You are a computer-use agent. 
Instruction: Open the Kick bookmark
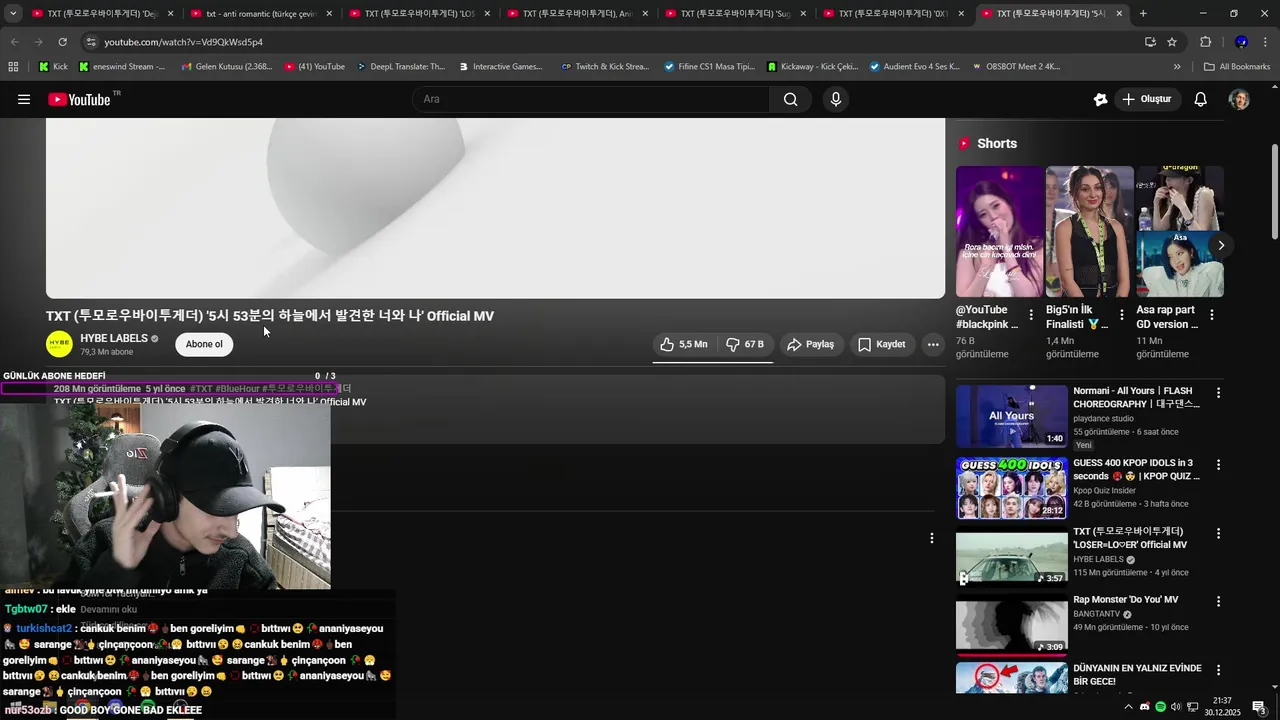point(53,67)
